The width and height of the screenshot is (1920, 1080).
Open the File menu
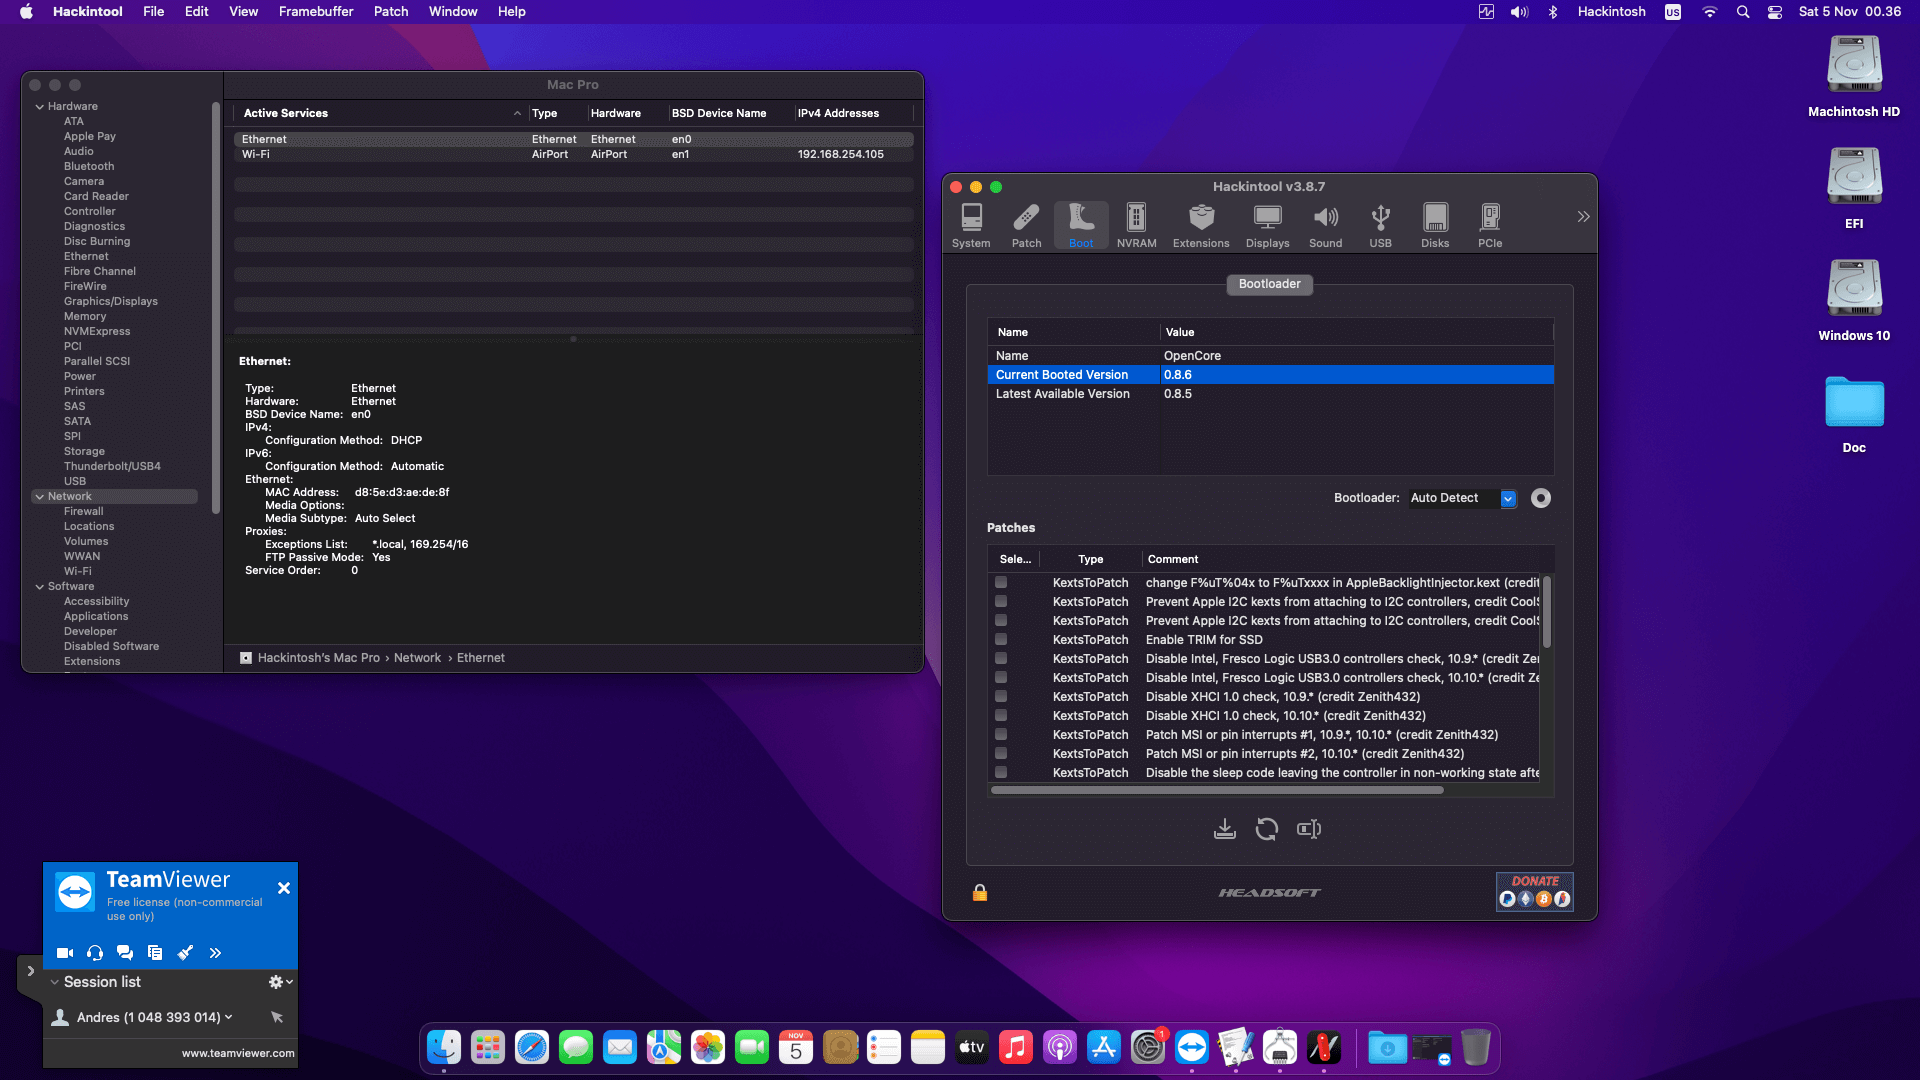click(153, 12)
